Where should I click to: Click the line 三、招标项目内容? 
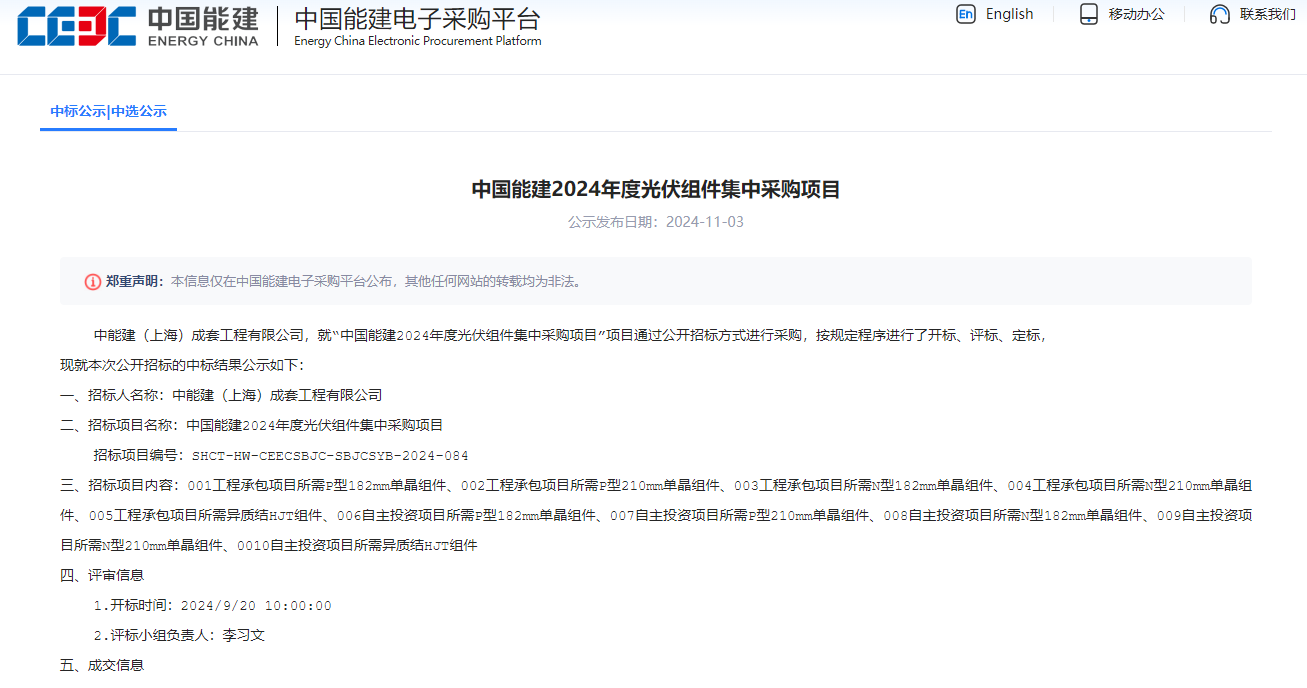click(x=656, y=516)
